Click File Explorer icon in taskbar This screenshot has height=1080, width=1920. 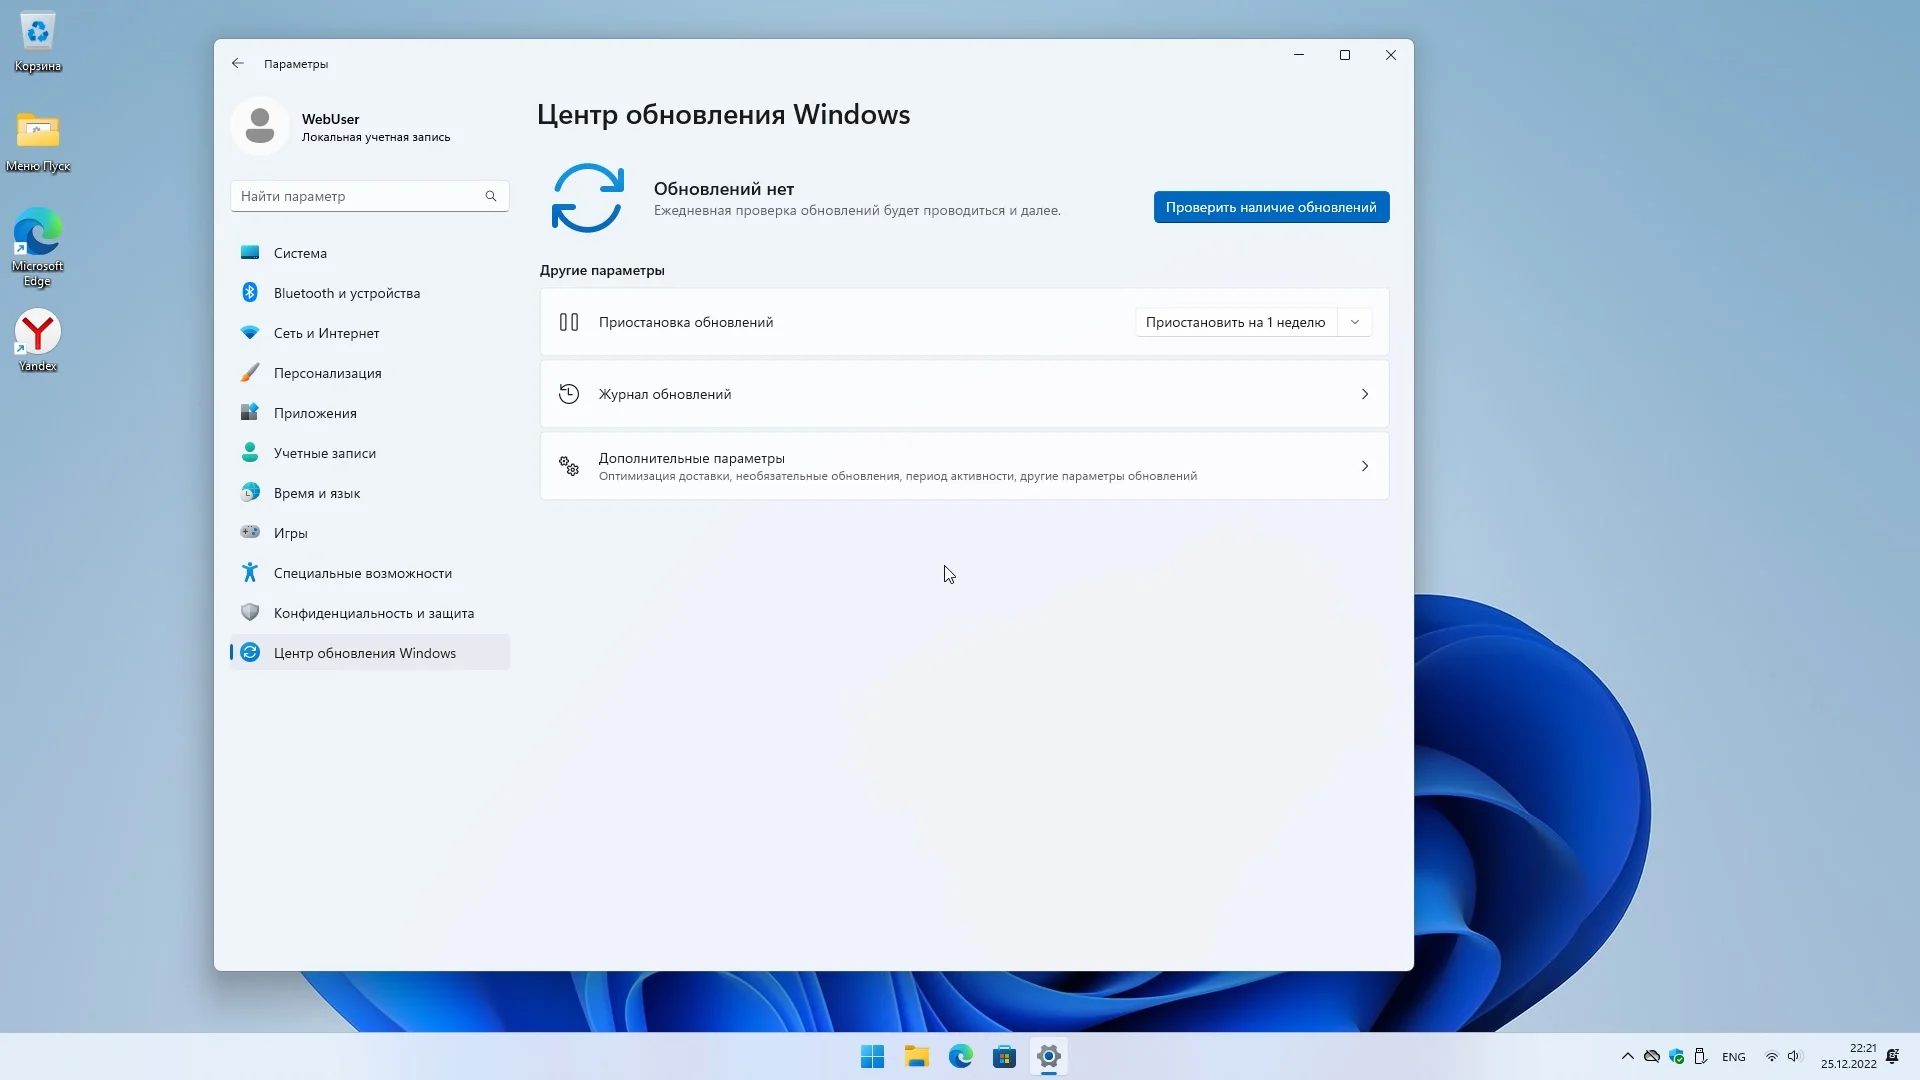point(916,1056)
